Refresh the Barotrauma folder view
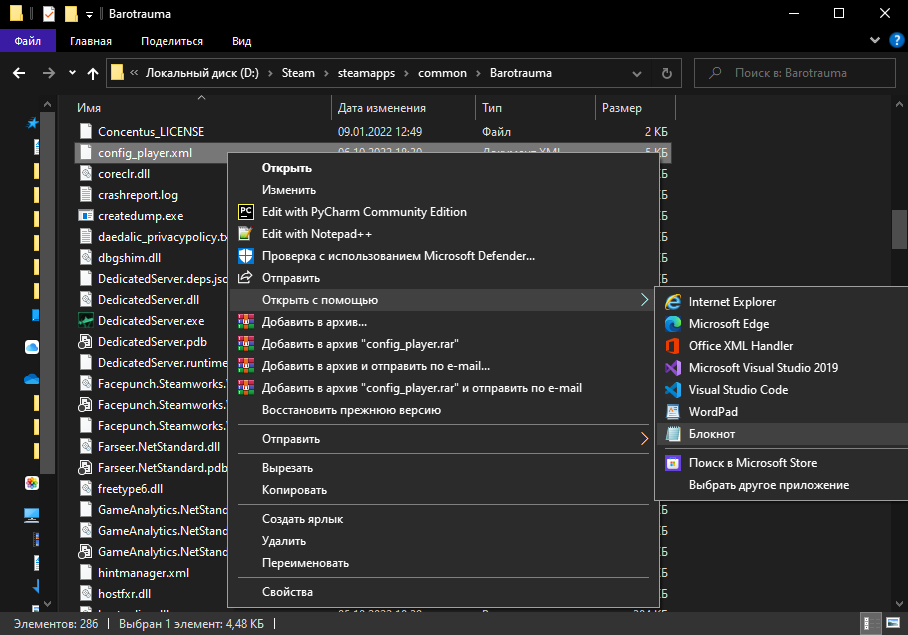 [x=667, y=74]
